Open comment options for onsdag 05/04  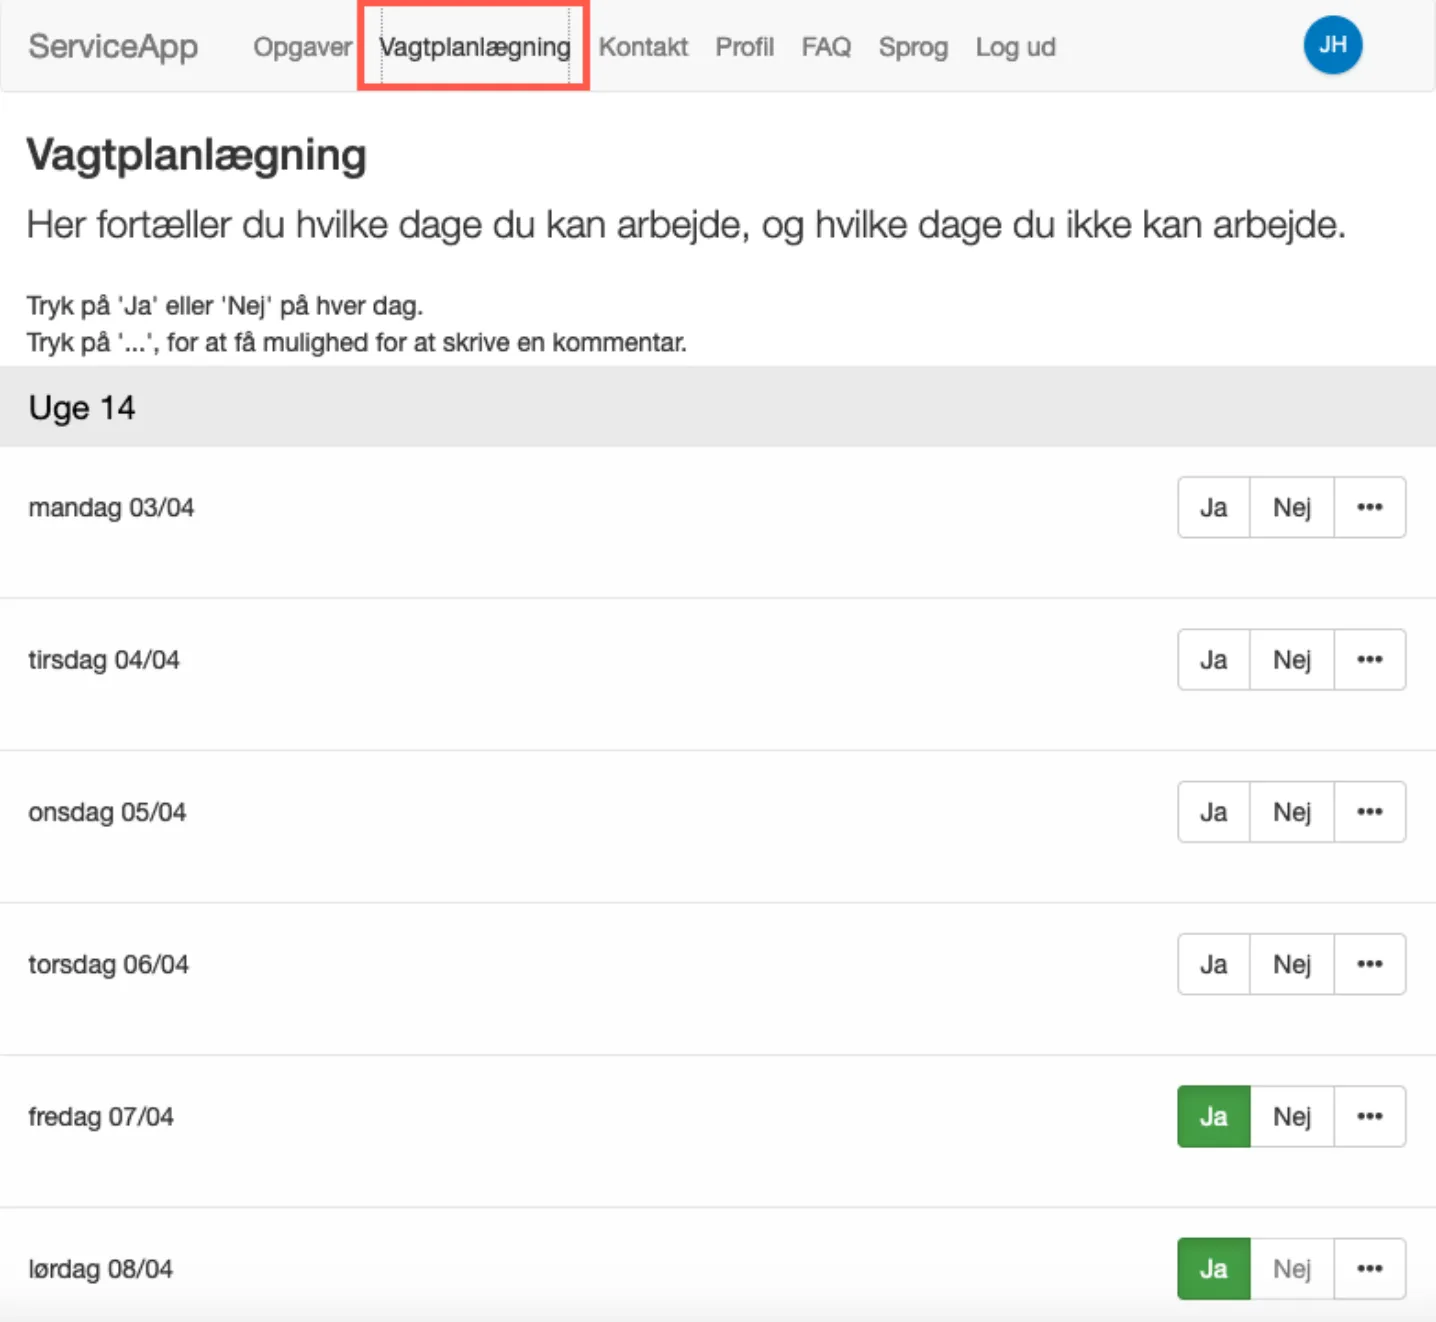(1370, 812)
